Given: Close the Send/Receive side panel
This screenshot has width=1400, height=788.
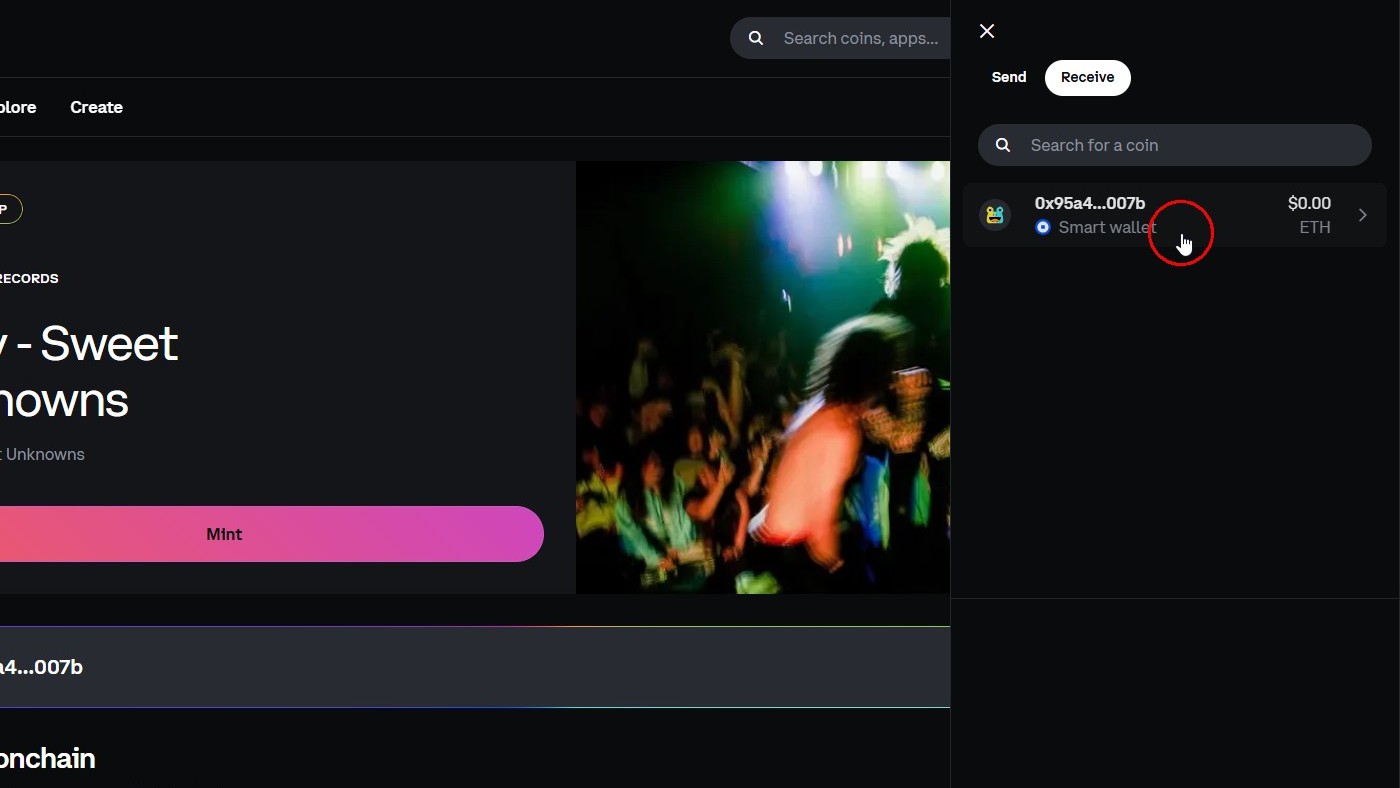Looking at the screenshot, I should pos(987,31).
